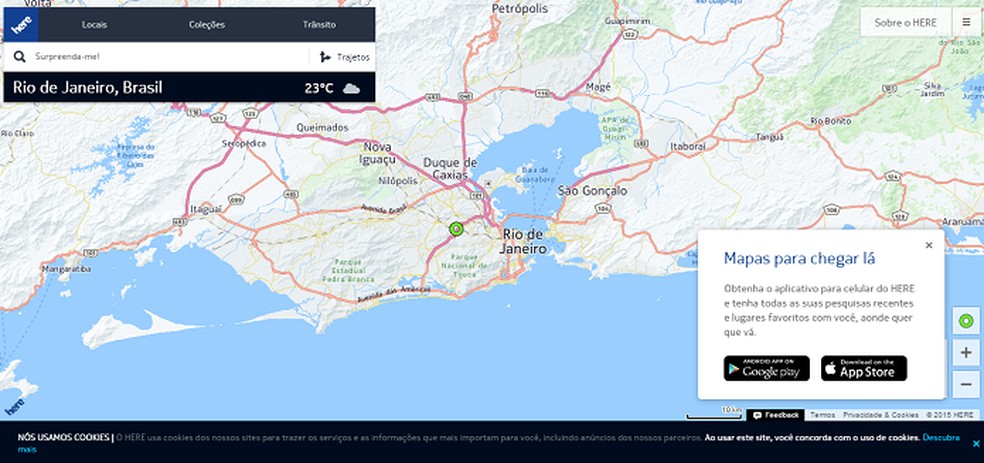The image size is (984, 463).
Task: Open the Trajetos directions button
Action: 344,57
